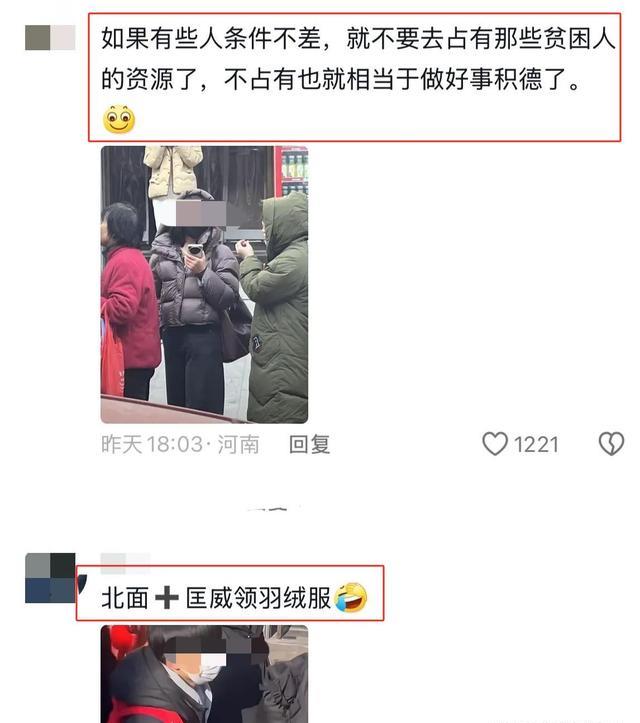Tap the 河南 location label
Viewport: 640px width, 723px height.
pos(238,444)
